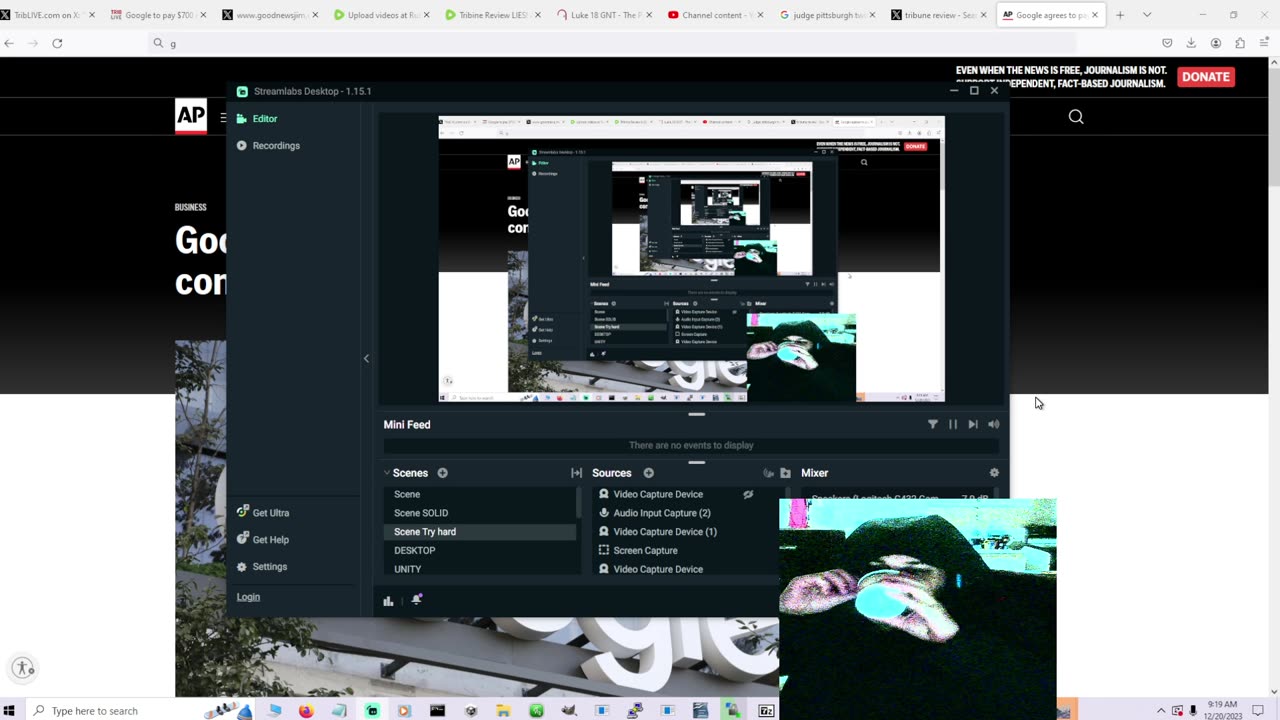Open Recordings in Streamlabs sidebar
Image resolution: width=1280 pixels, height=720 pixels.
[x=268, y=145]
